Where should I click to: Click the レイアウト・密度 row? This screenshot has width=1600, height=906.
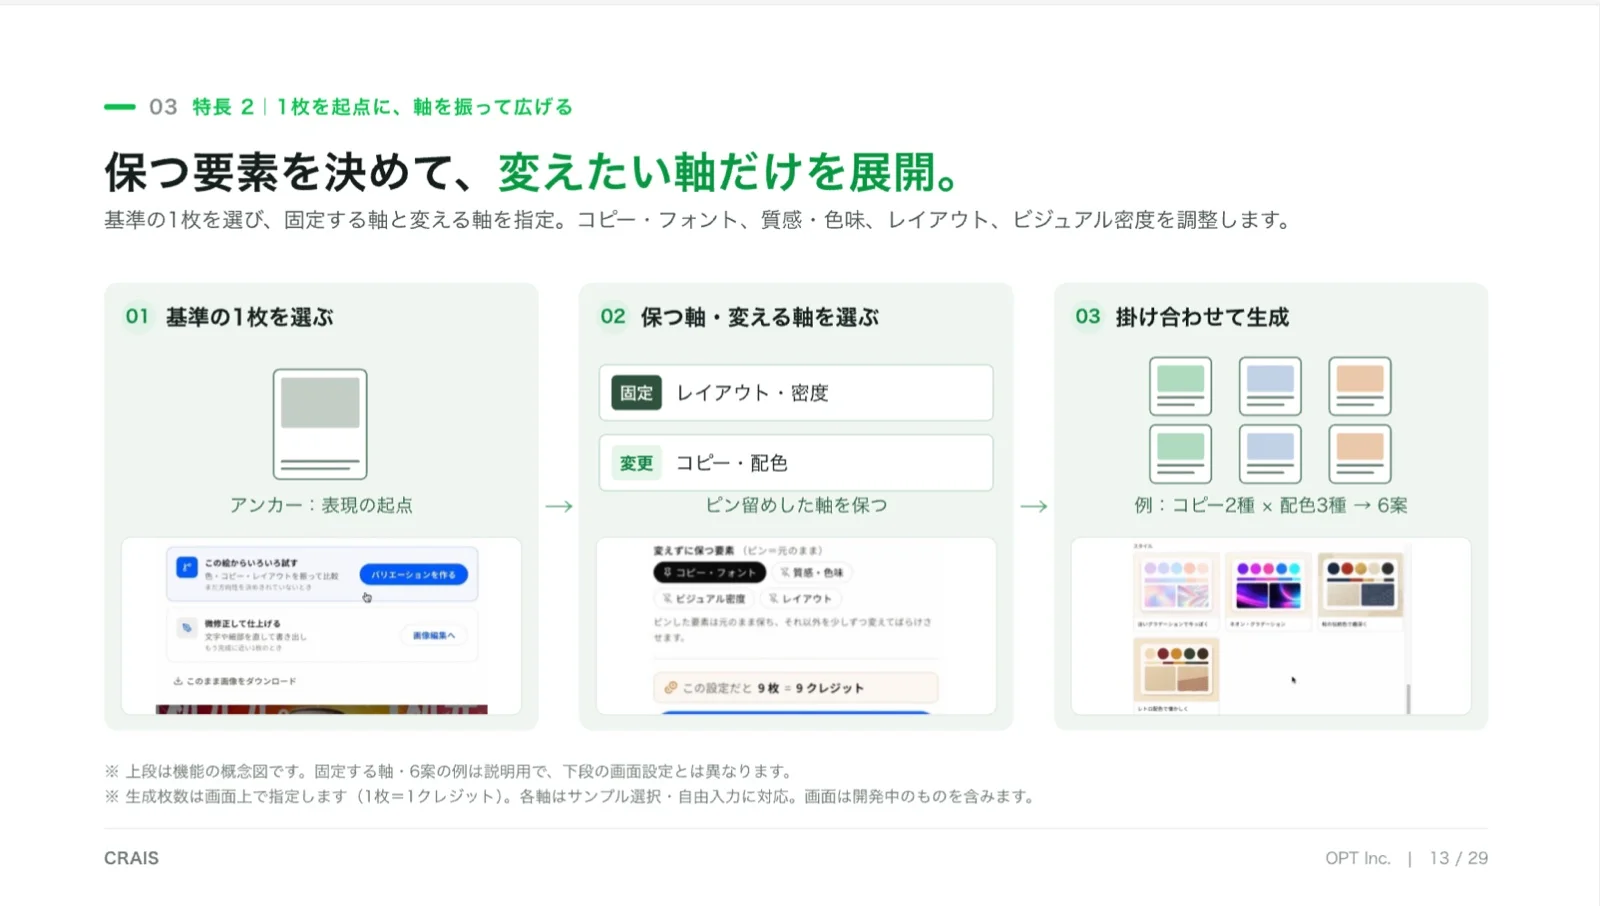click(796, 393)
